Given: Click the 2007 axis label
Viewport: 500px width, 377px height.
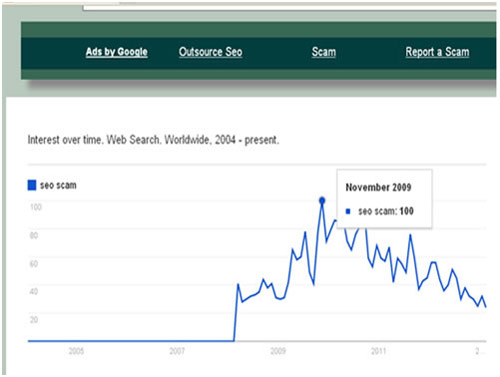Looking at the screenshot, I should click(x=177, y=351).
